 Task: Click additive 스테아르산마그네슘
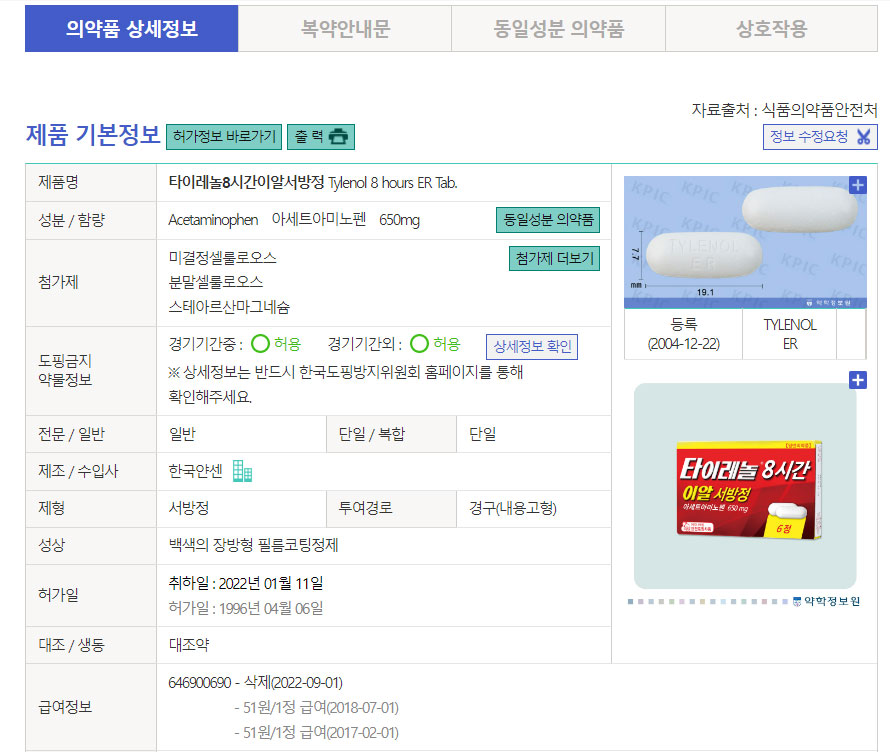point(229,307)
